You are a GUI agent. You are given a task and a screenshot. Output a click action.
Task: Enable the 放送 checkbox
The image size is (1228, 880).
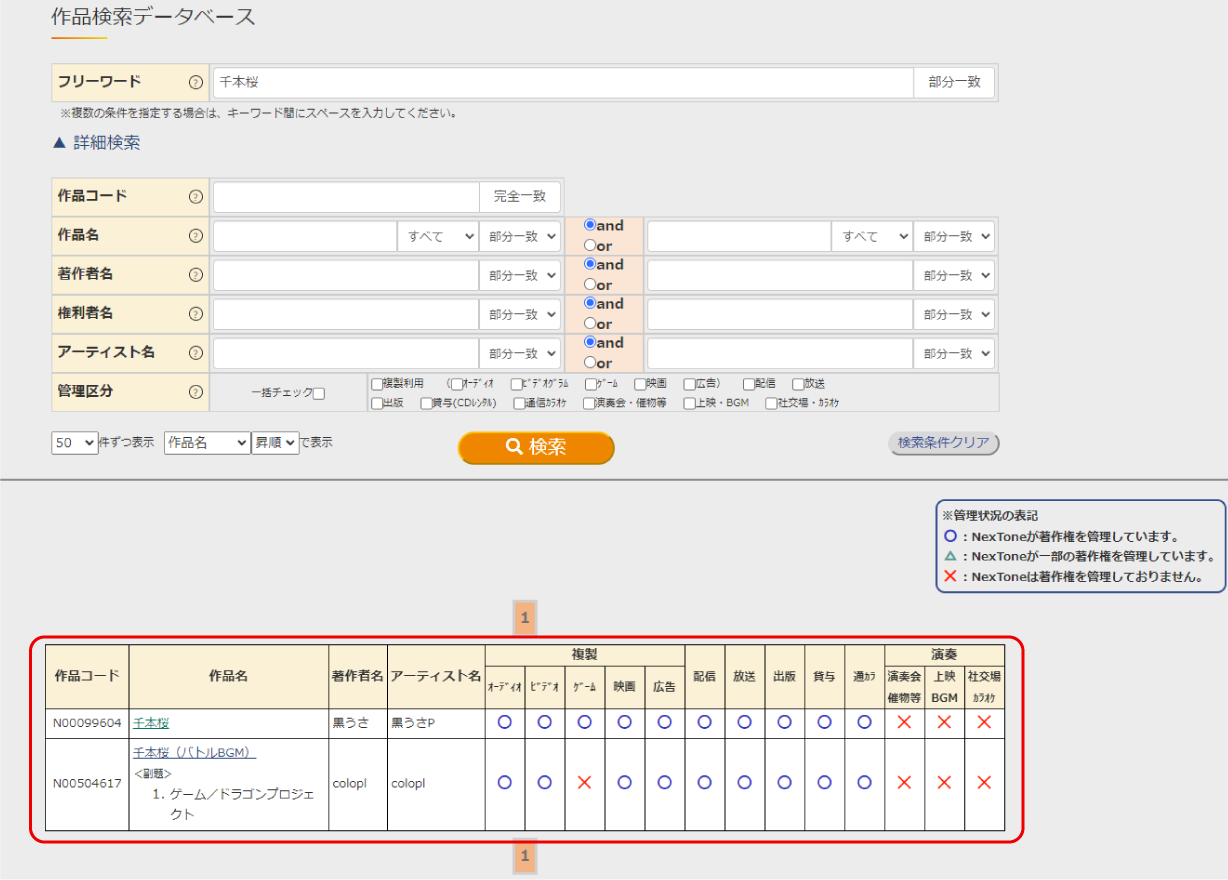[x=798, y=383]
